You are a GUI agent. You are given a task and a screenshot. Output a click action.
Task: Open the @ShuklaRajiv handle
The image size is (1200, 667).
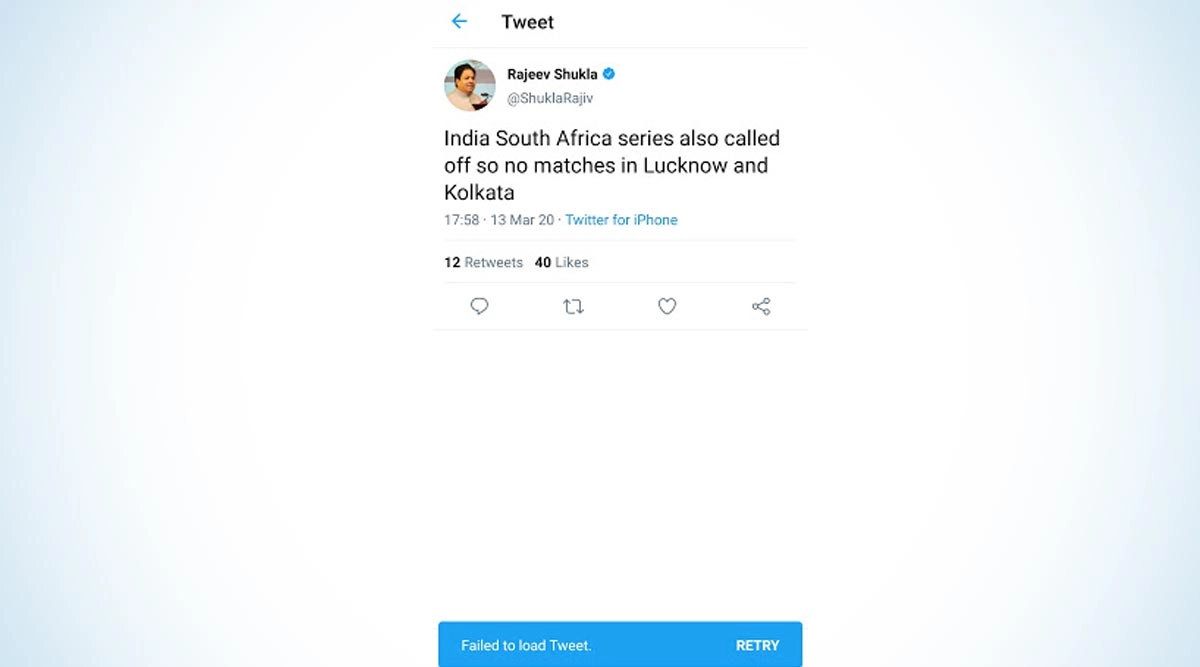point(551,98)
